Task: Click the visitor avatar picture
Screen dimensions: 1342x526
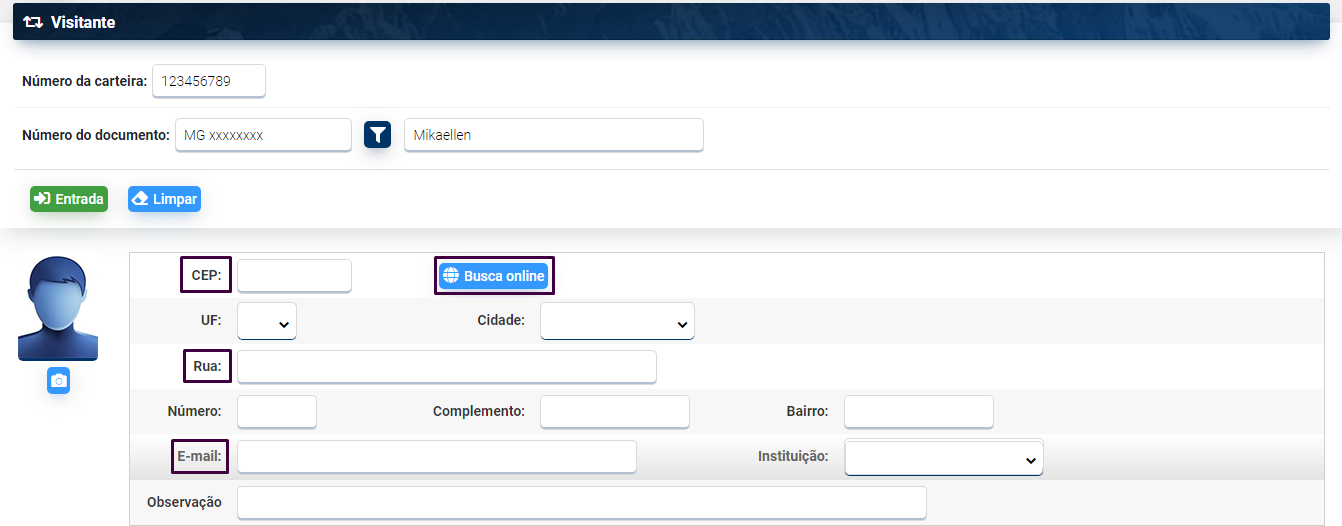Action: pos(58,308)
